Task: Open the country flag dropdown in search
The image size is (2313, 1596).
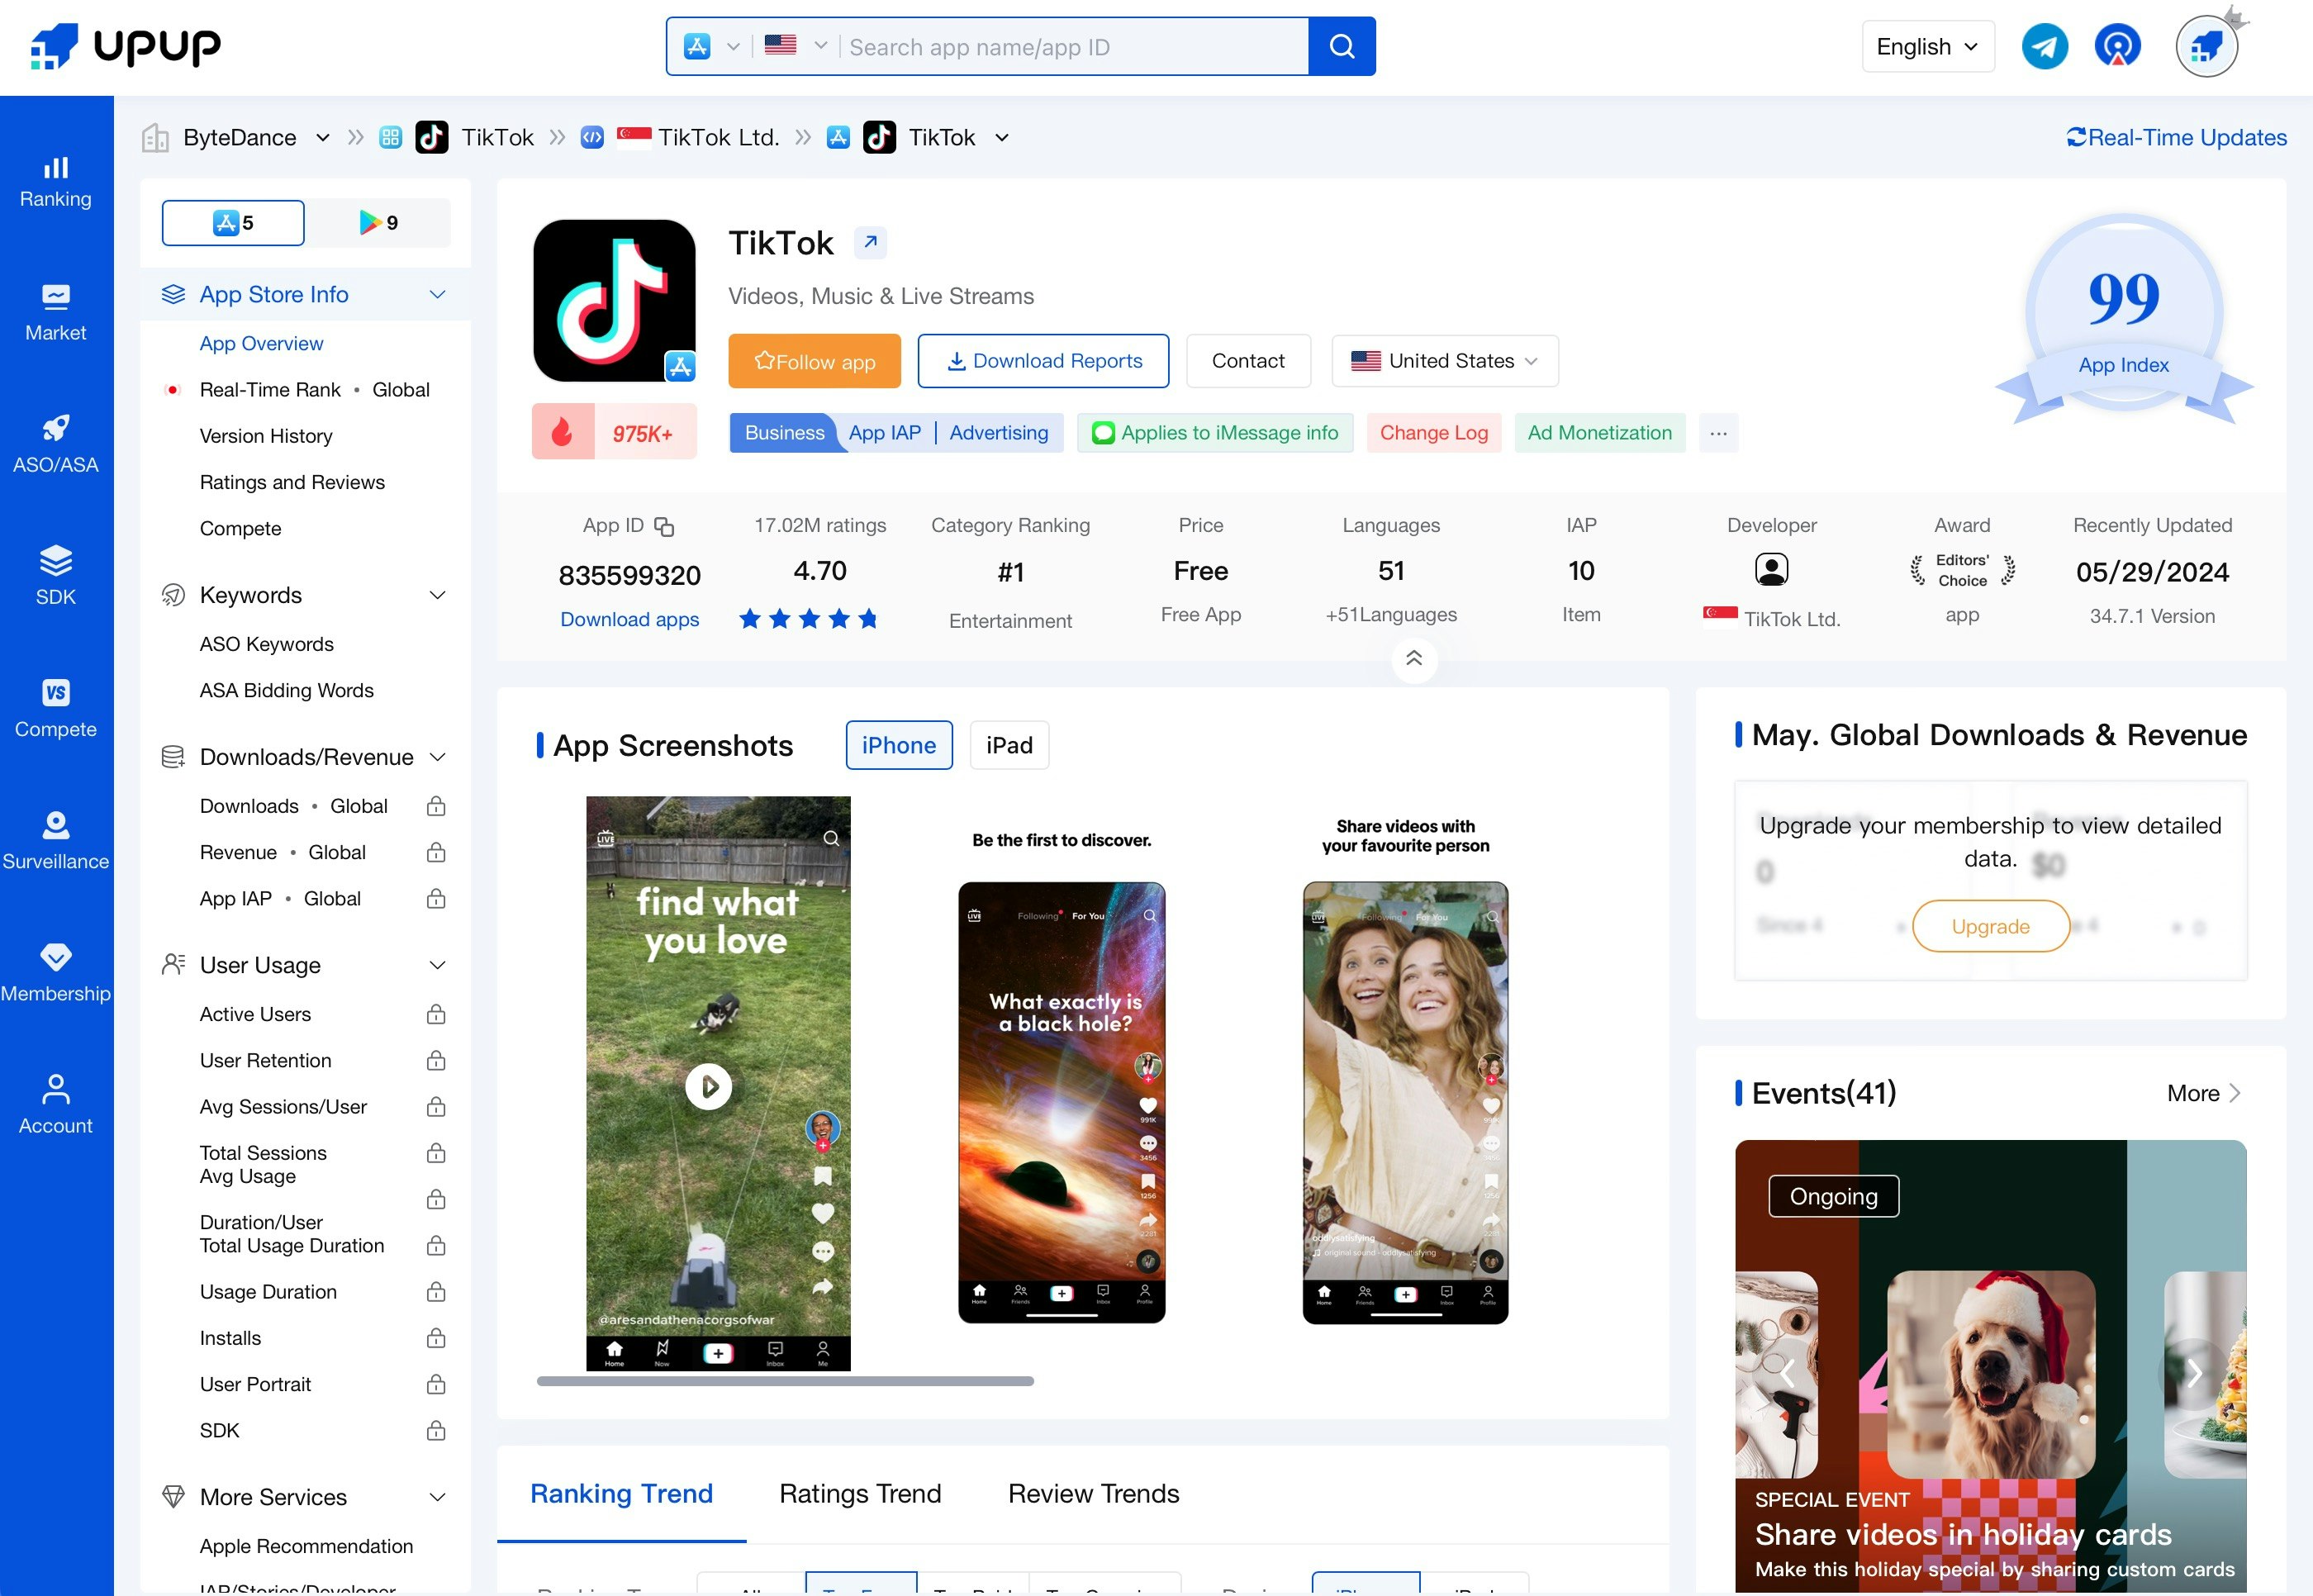Action: pyautogui.click(x=795, y=46)
